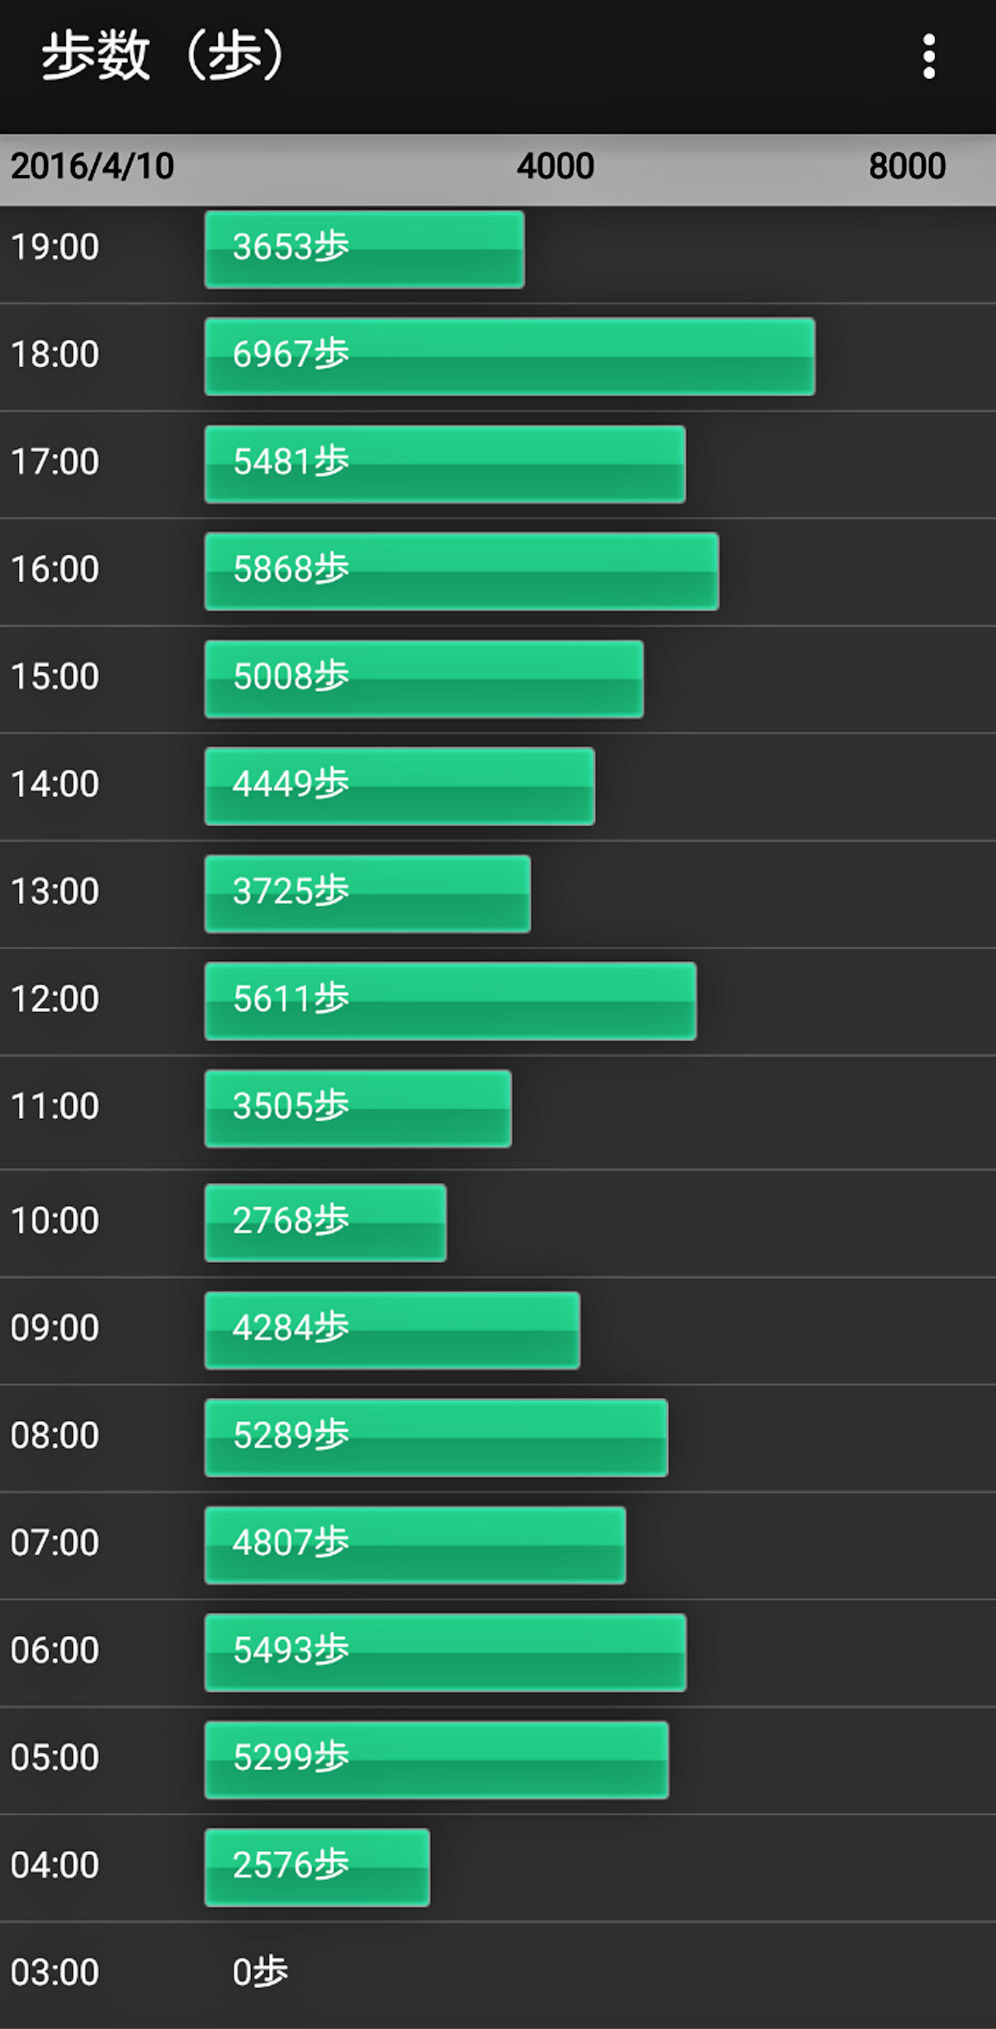Select the 16:00 bar with 5868歩

click(x=462, y=571)
